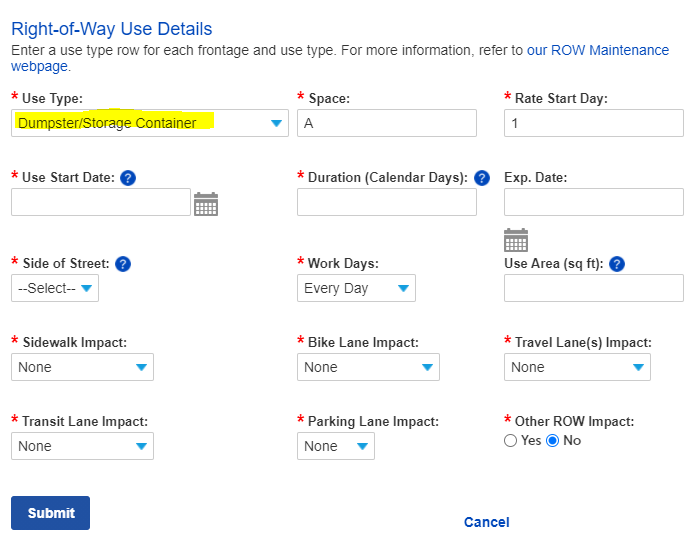693x542 pixels.
Task: Select No for Other ROW Impact
Action: (x=553, y=441)
